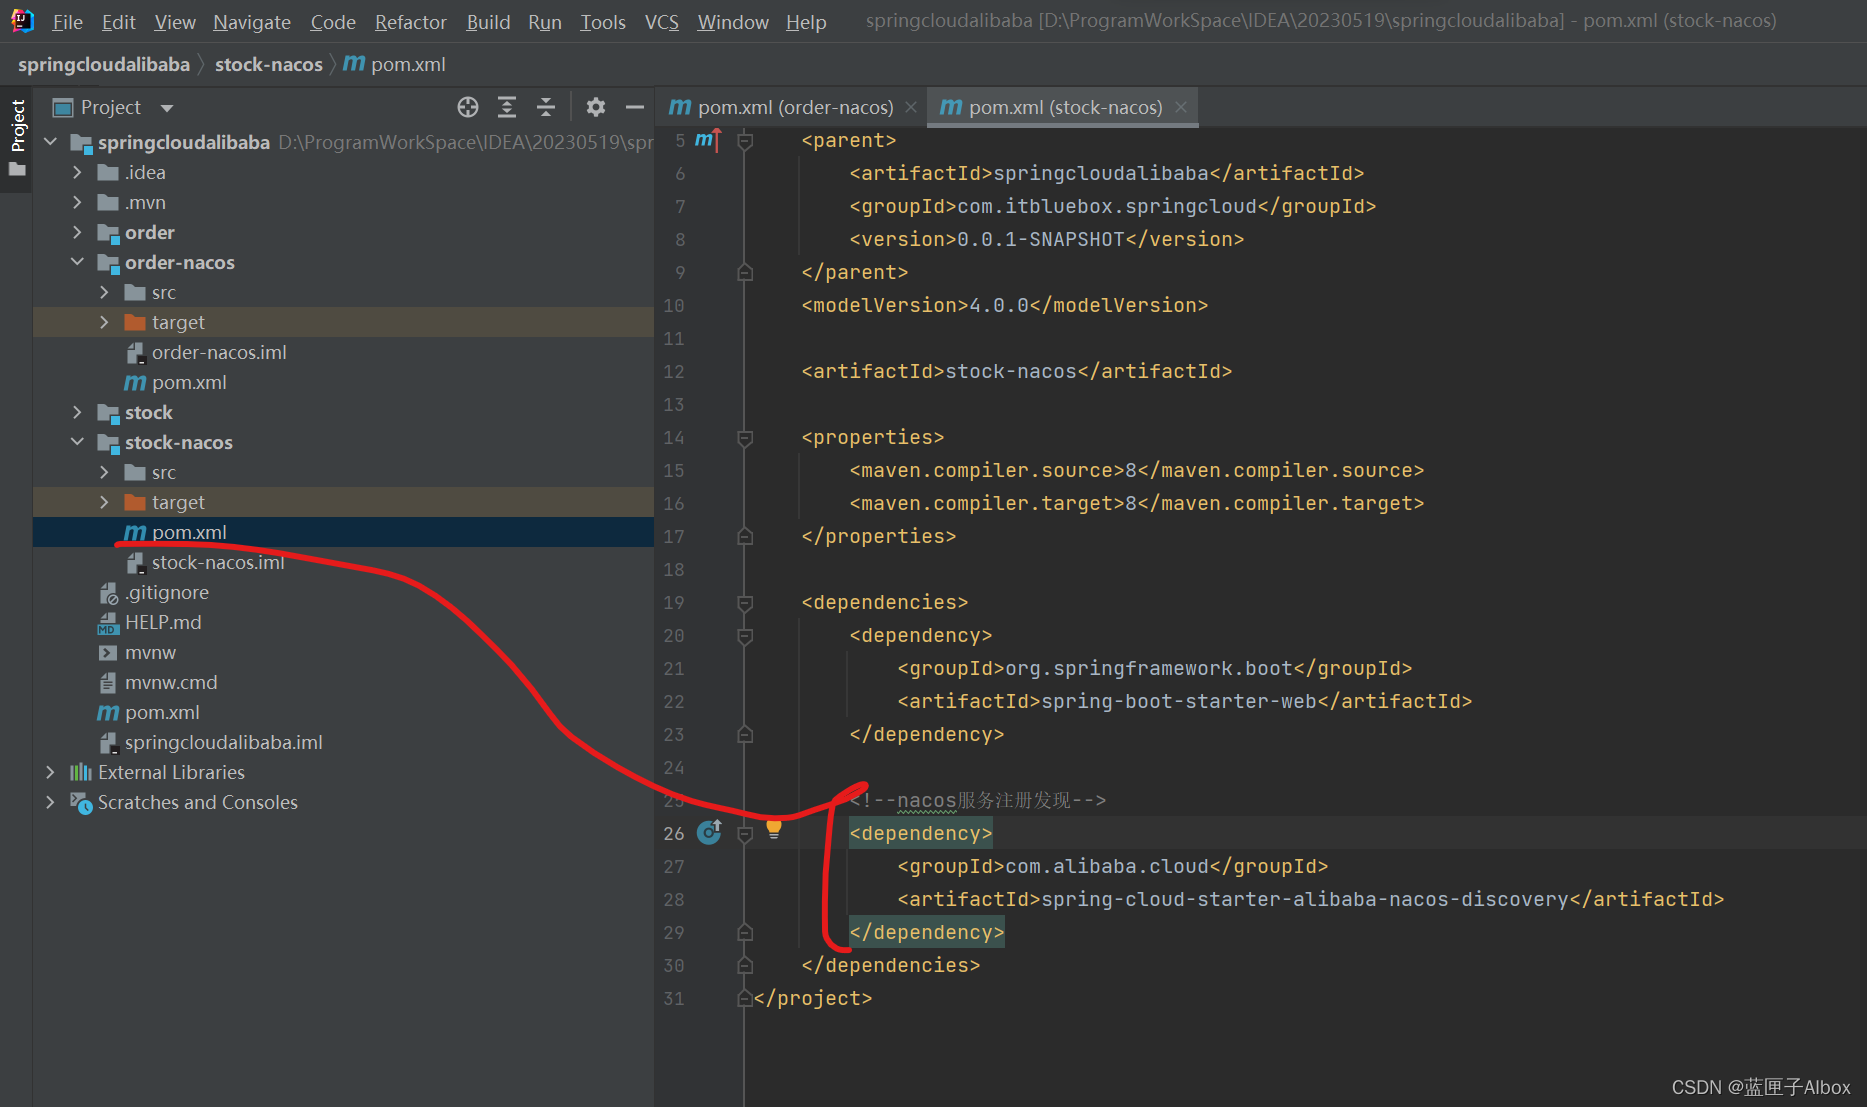Expand the .mvn folder
Screen dimensions: 1867x1107
[x=77, y=202]
